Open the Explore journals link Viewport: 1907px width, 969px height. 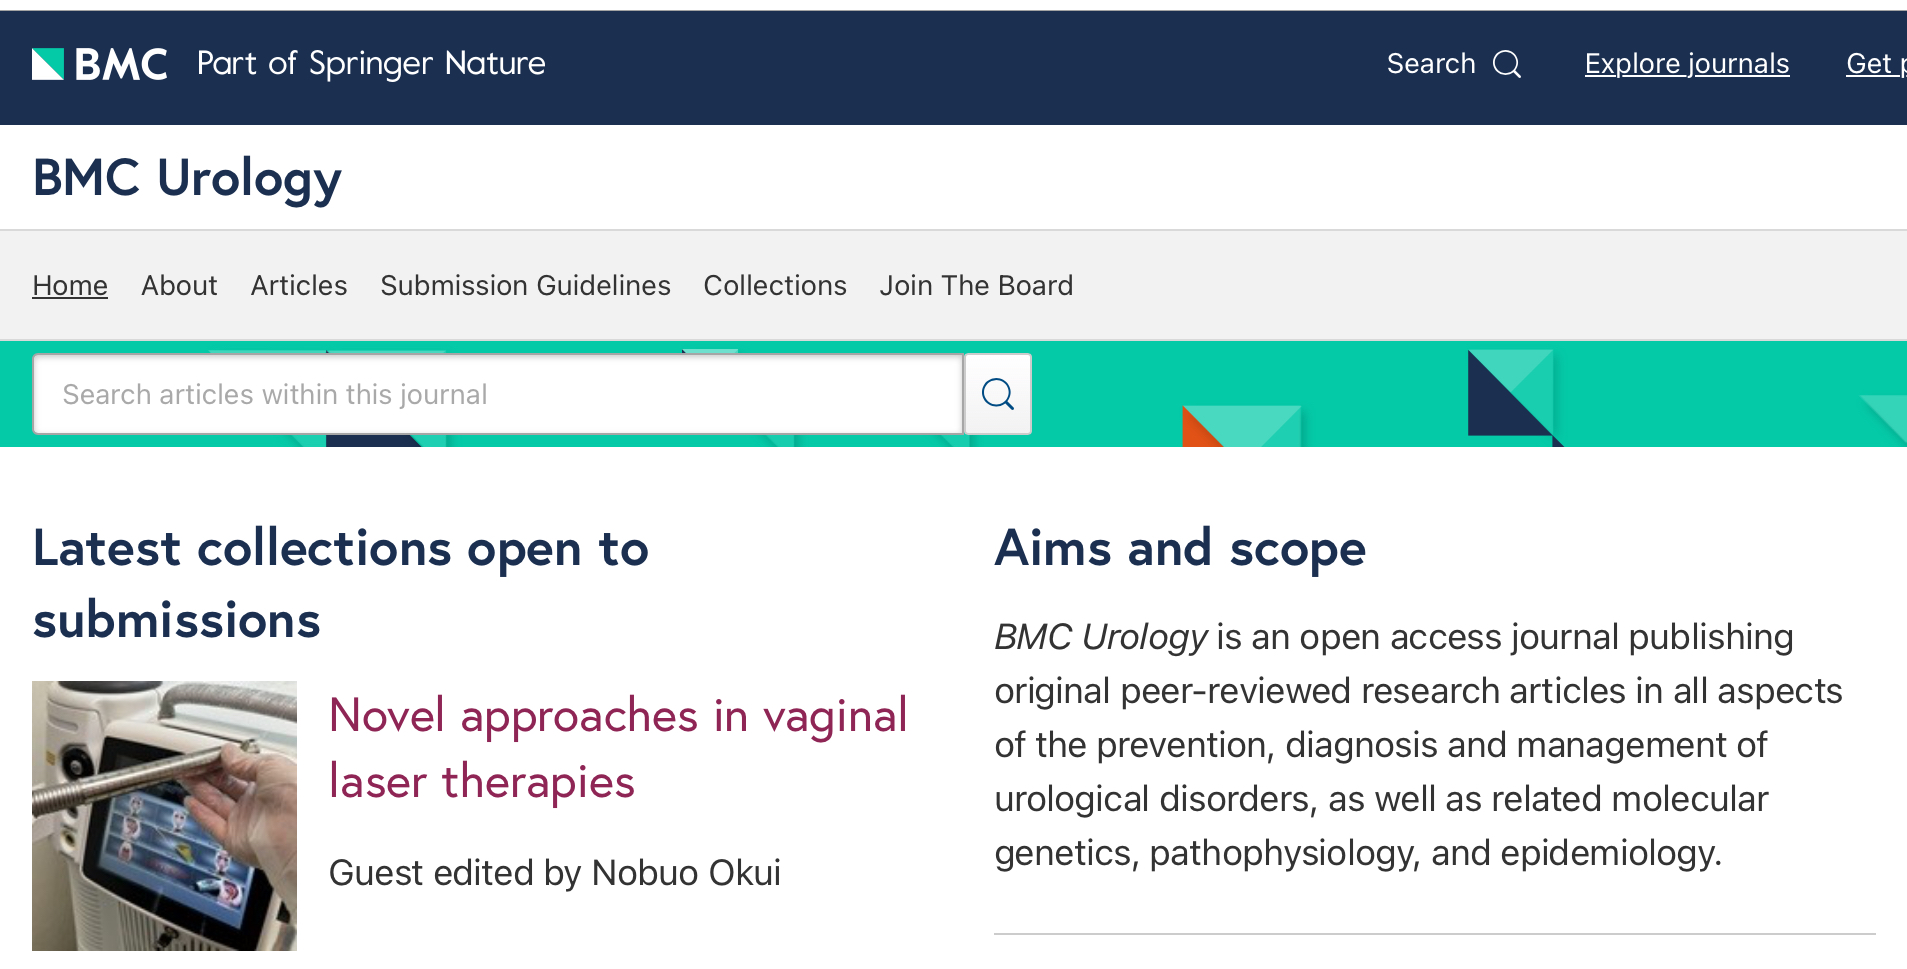pos(1686,64)
